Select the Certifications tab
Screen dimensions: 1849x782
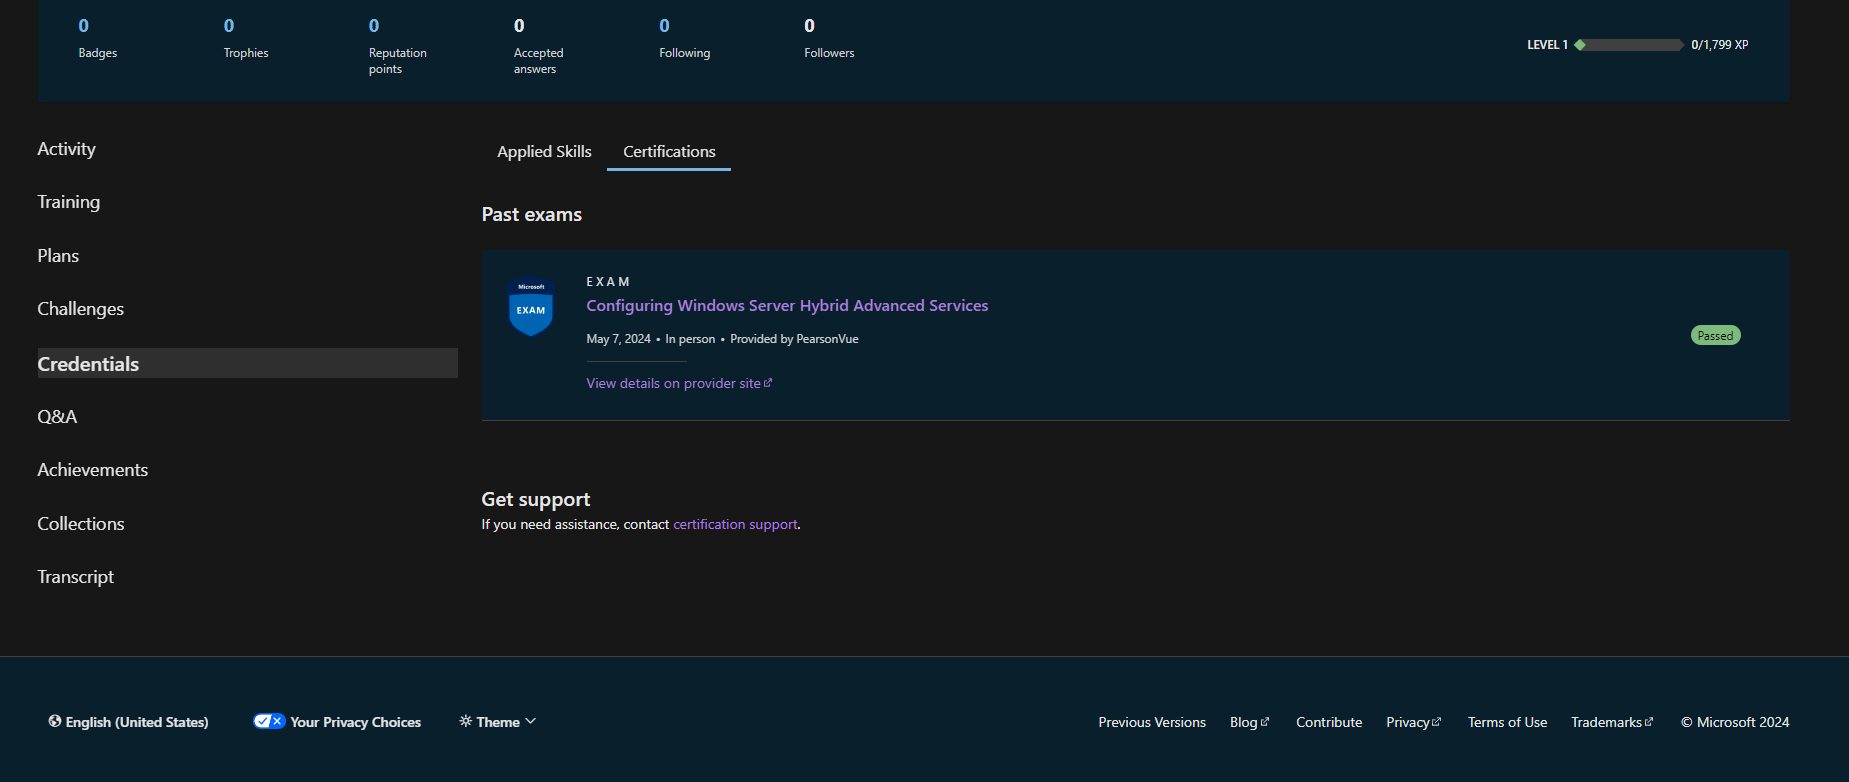(669, 152)
